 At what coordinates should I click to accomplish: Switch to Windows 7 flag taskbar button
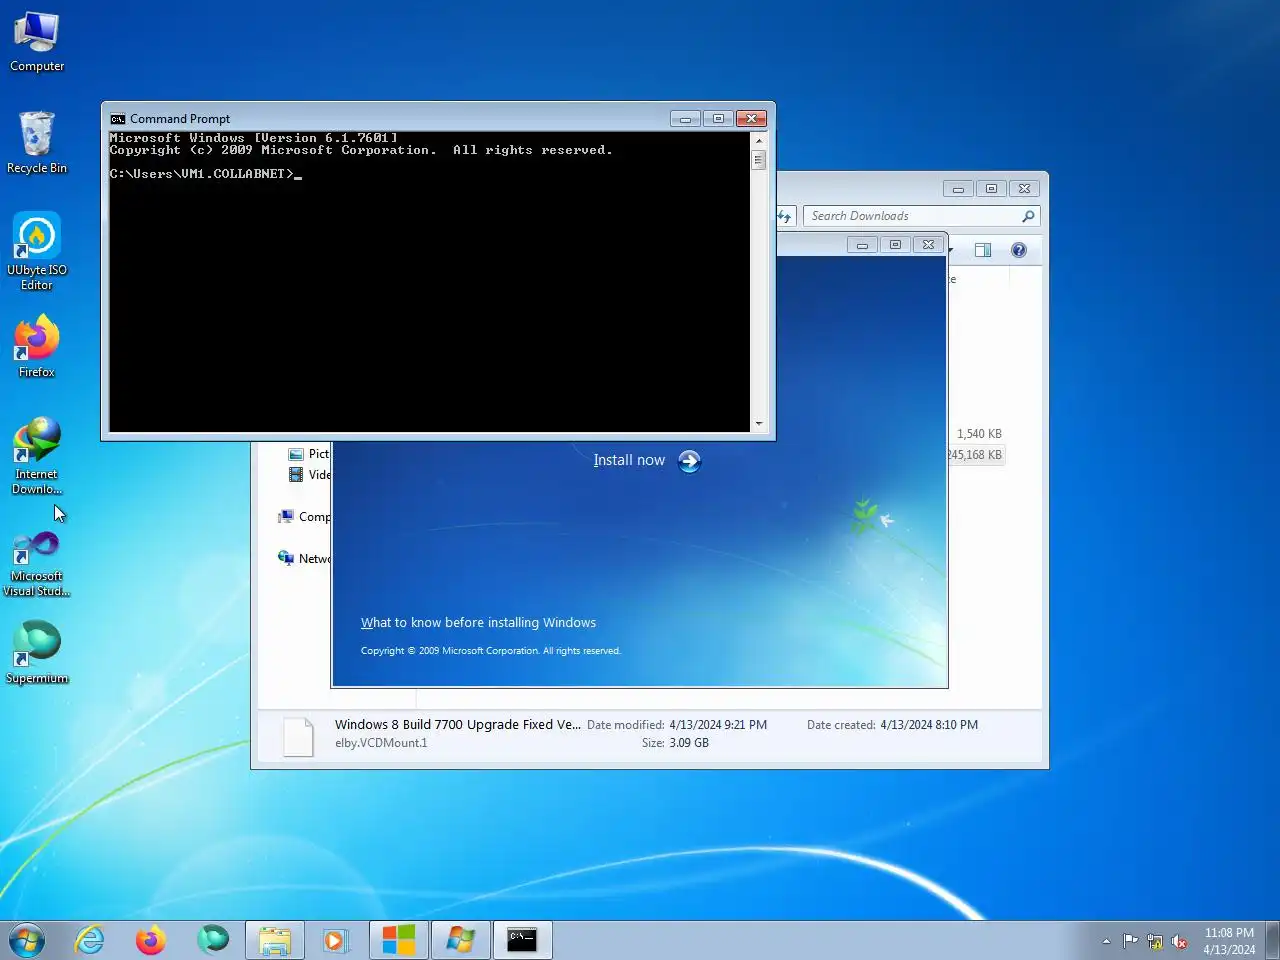pyautogui.click(x=460, y=940)
